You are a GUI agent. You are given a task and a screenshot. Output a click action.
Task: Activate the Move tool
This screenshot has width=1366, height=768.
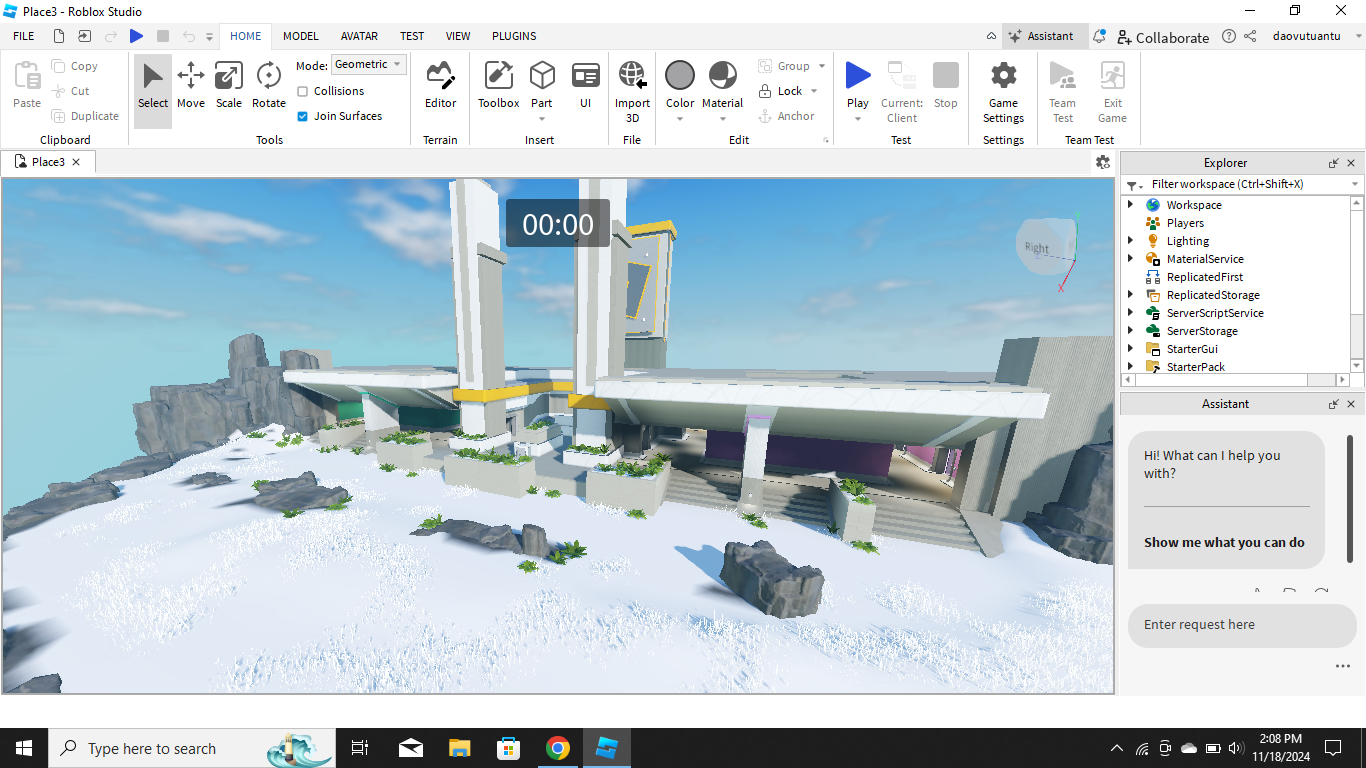coord(191,86)
